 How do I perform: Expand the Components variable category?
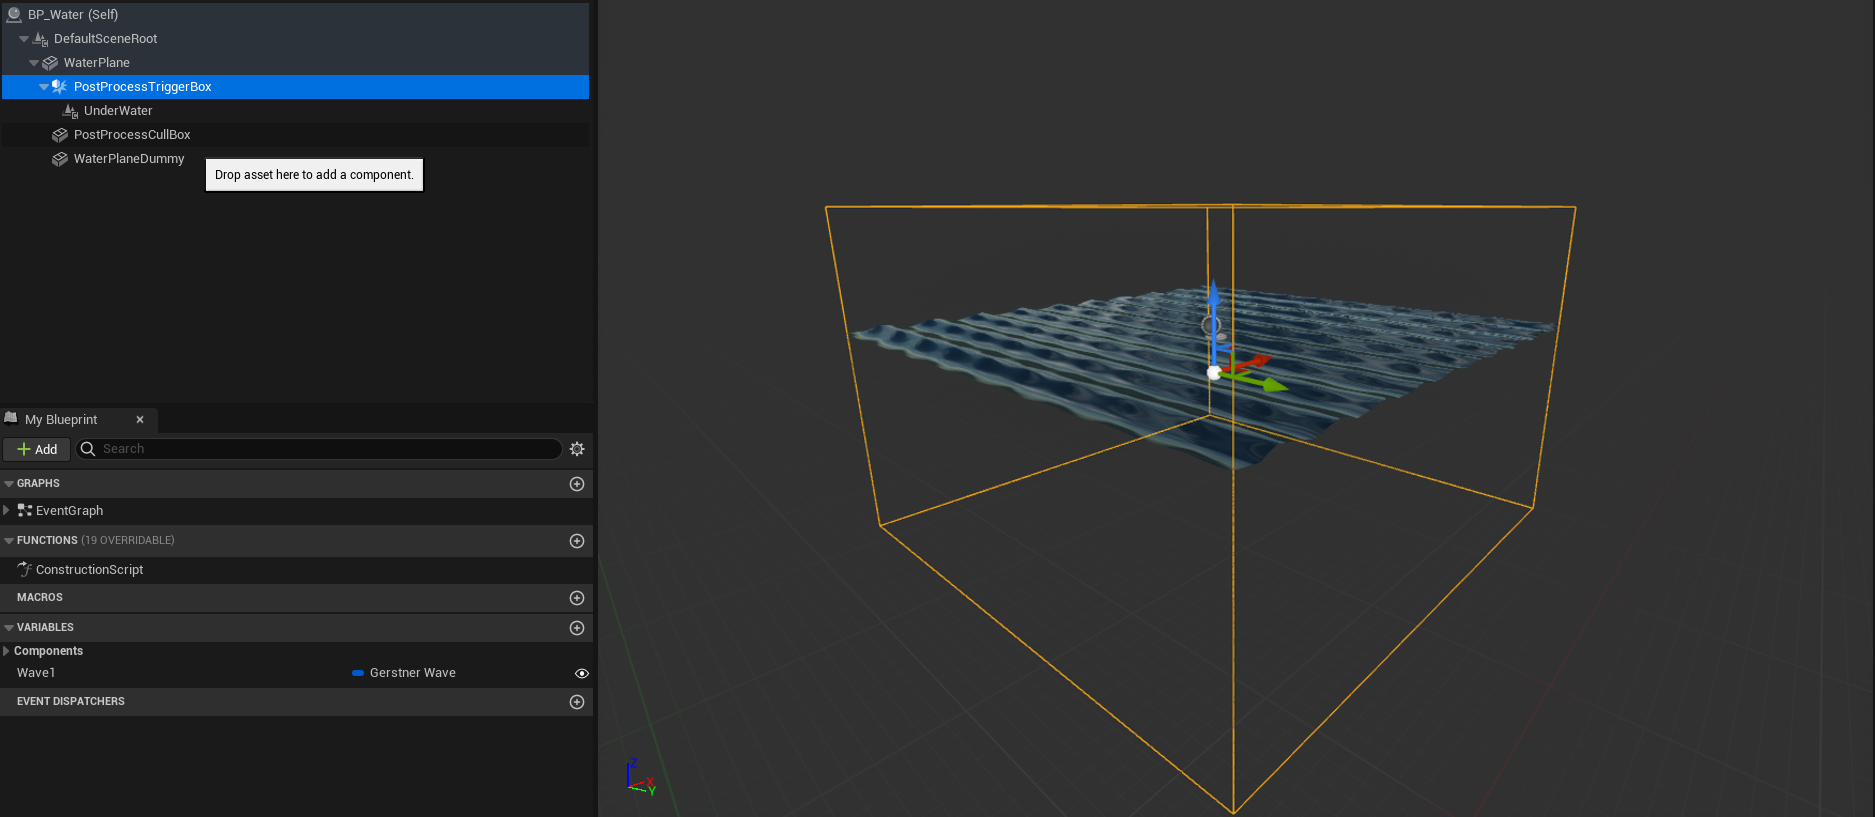pyautogui.click(x=7, y=651)
